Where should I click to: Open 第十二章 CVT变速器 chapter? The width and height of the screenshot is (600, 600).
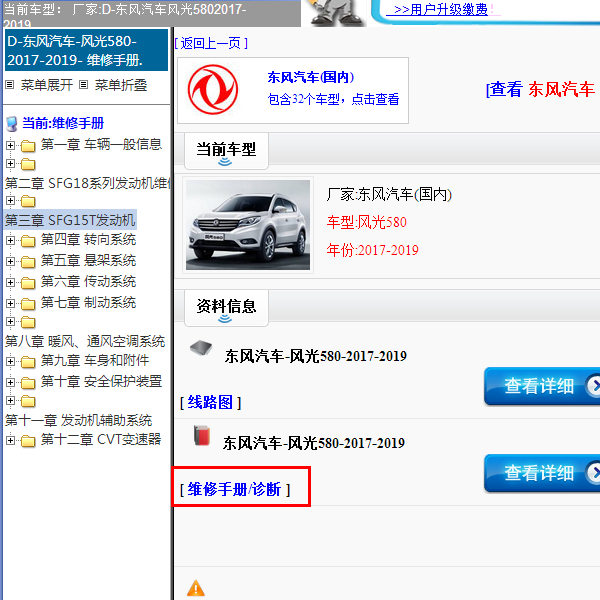point(101,439)
